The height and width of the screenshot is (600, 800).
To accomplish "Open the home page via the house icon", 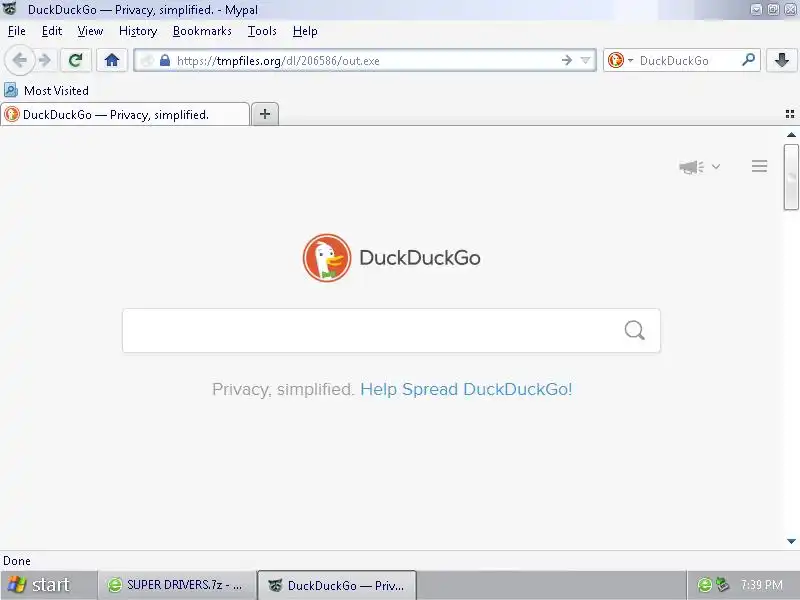I will (112, 60).
